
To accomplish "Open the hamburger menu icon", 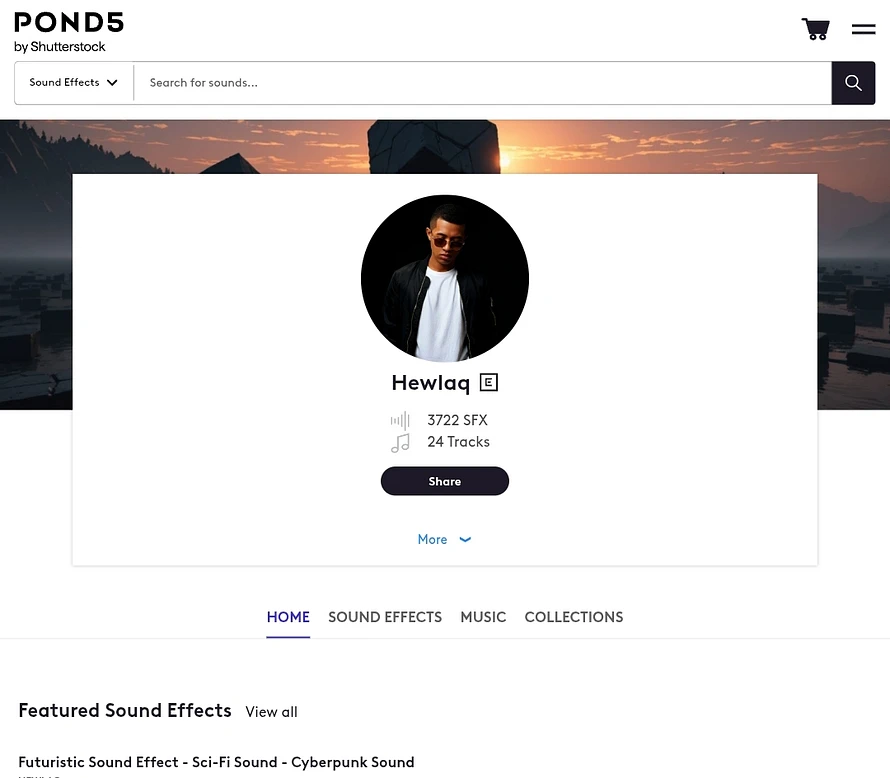I will tap(863, 29).
